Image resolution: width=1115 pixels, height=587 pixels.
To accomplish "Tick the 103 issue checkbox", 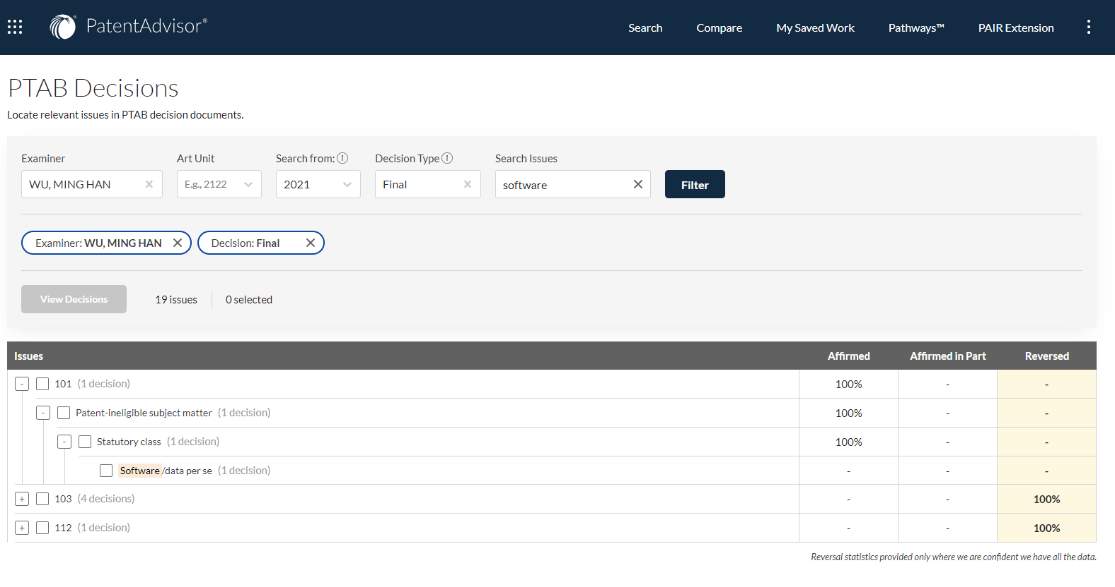I will [43, 499].
